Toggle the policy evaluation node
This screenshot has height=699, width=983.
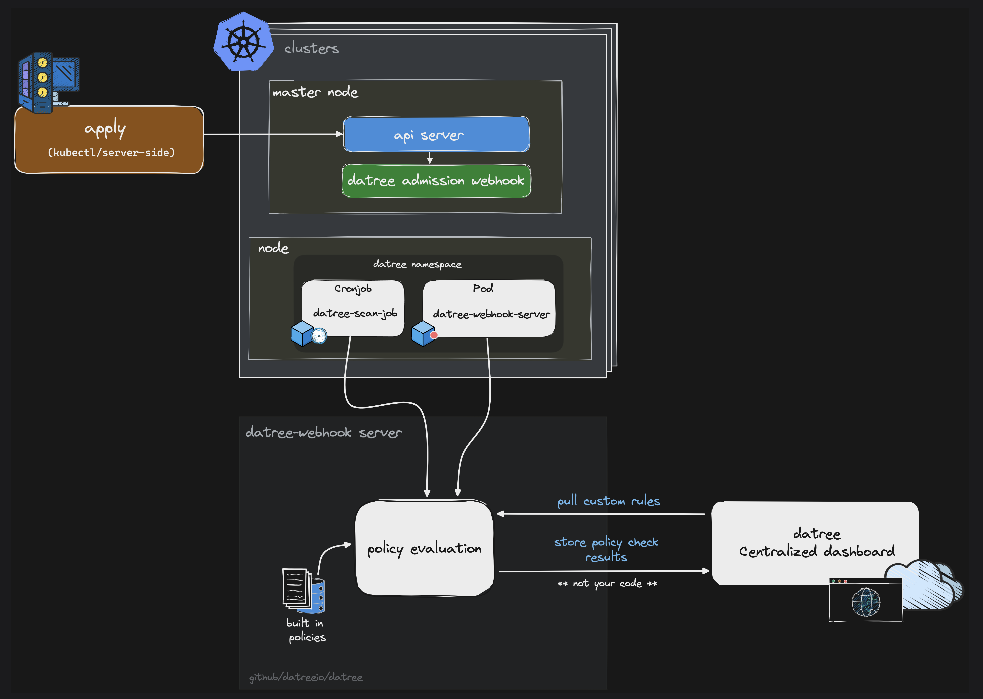(x=424, y=548)
